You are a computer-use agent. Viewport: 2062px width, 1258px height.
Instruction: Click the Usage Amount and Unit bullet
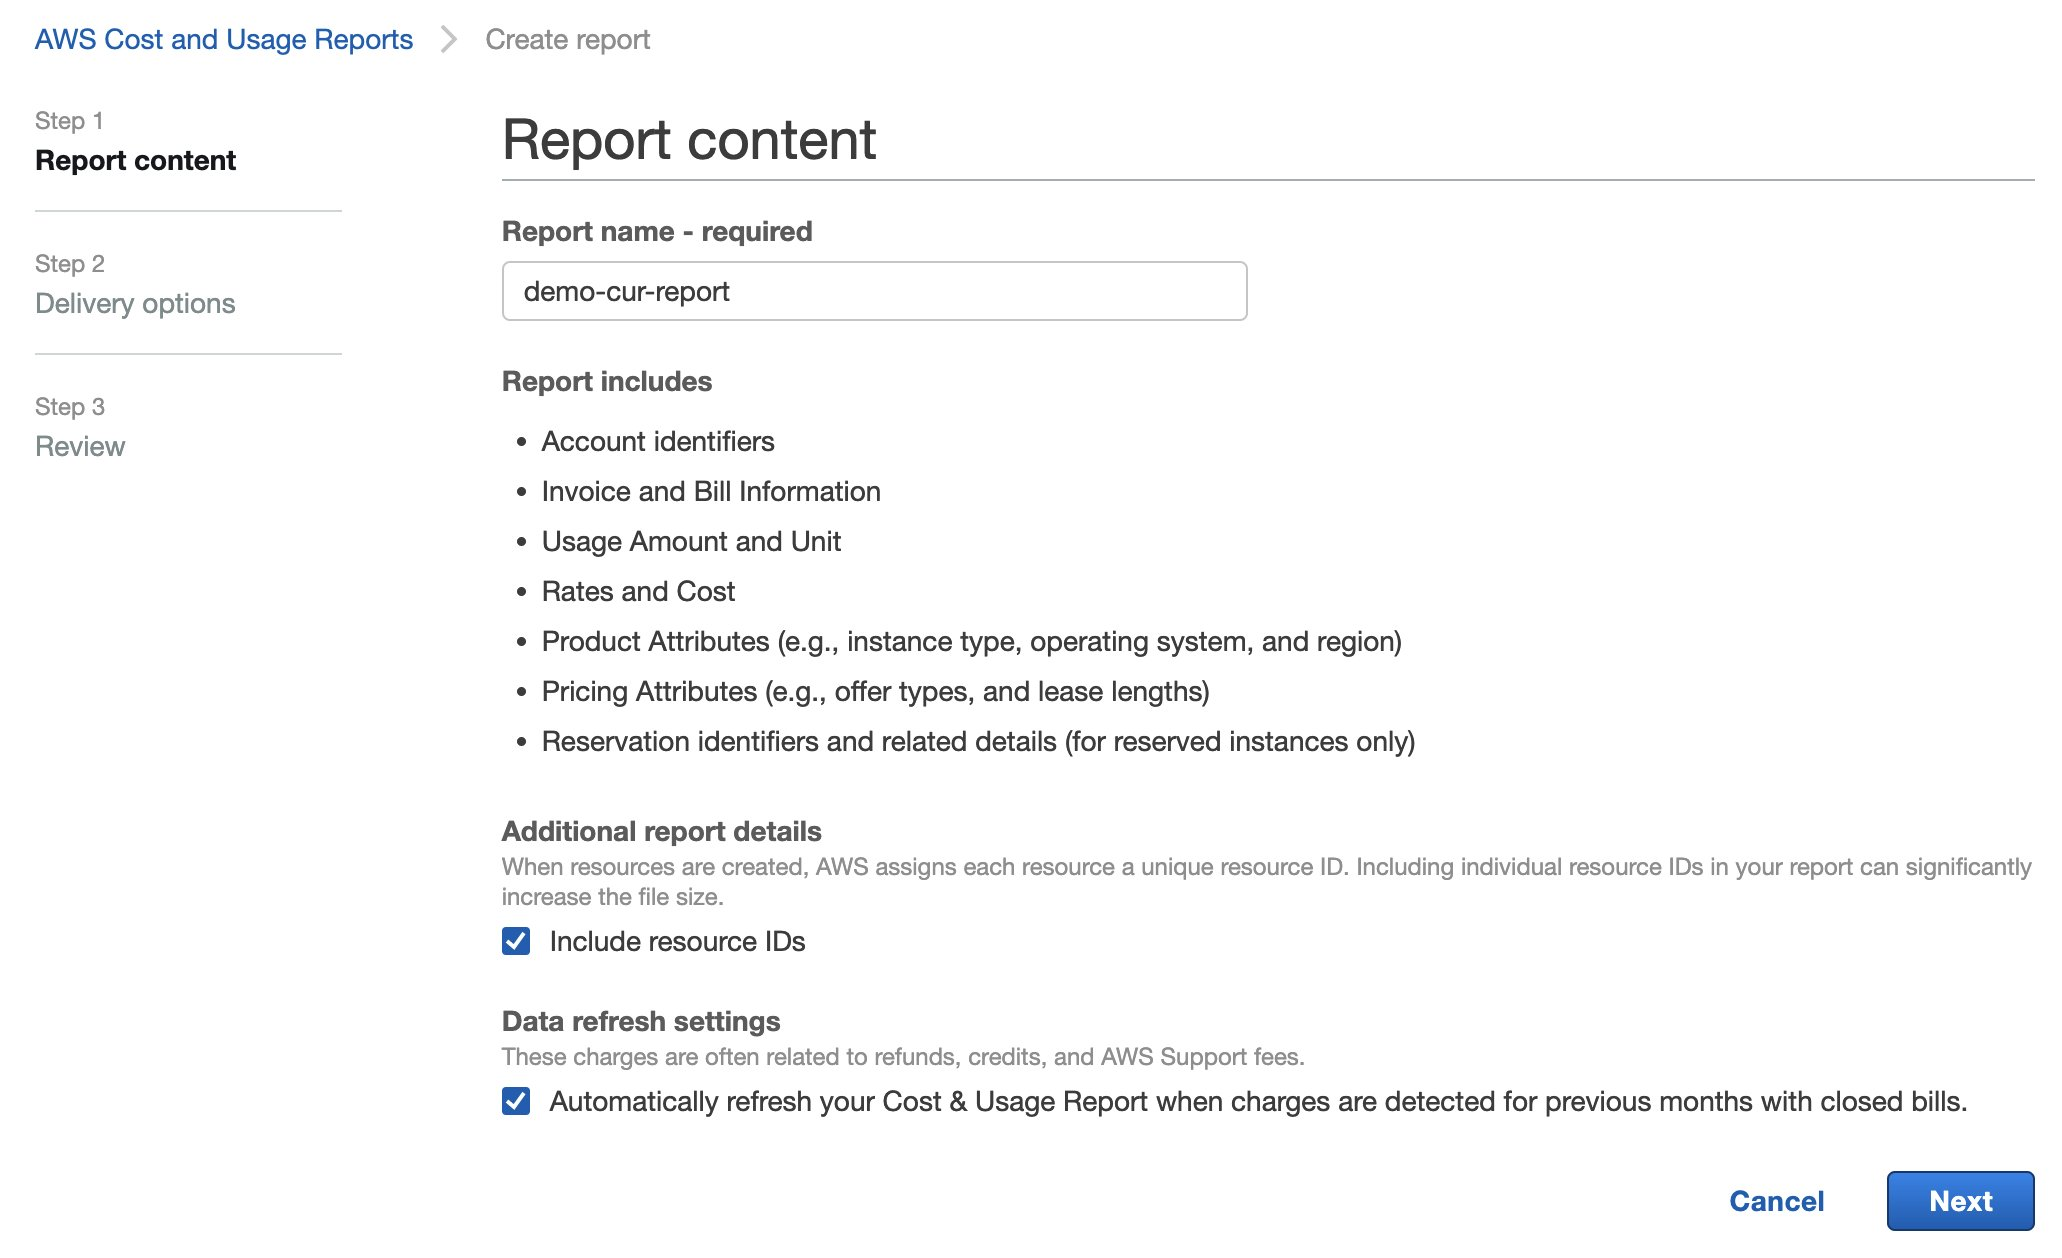click(691, 541)
